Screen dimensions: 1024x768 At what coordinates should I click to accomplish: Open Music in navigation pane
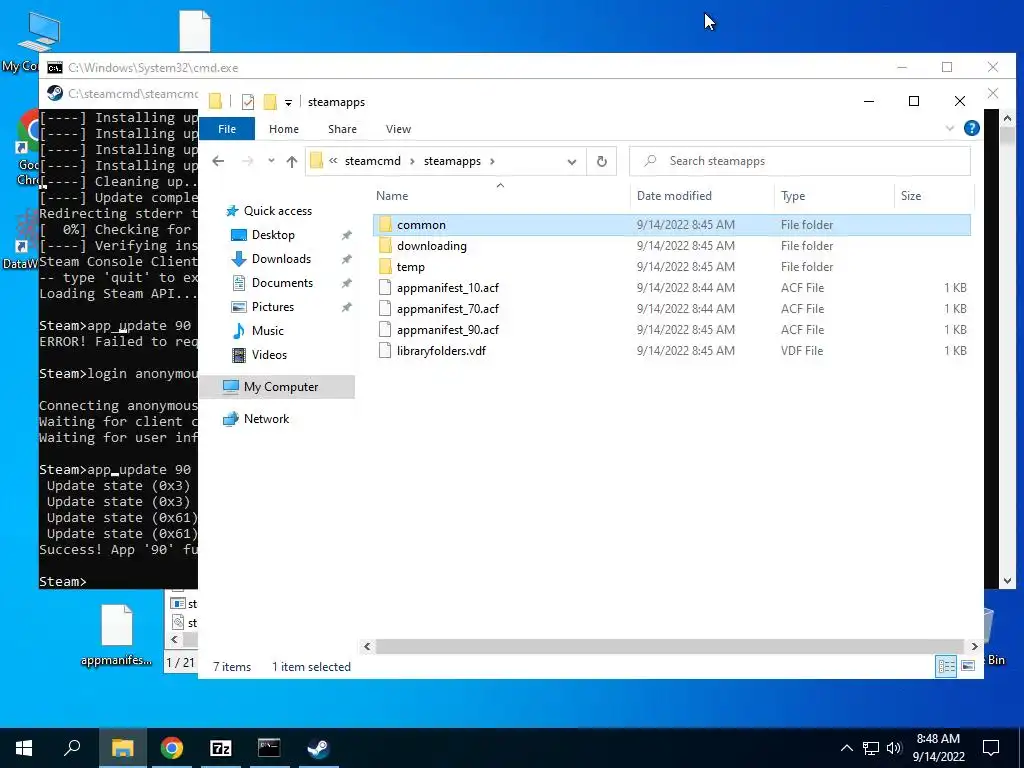[x=268, y=330]
